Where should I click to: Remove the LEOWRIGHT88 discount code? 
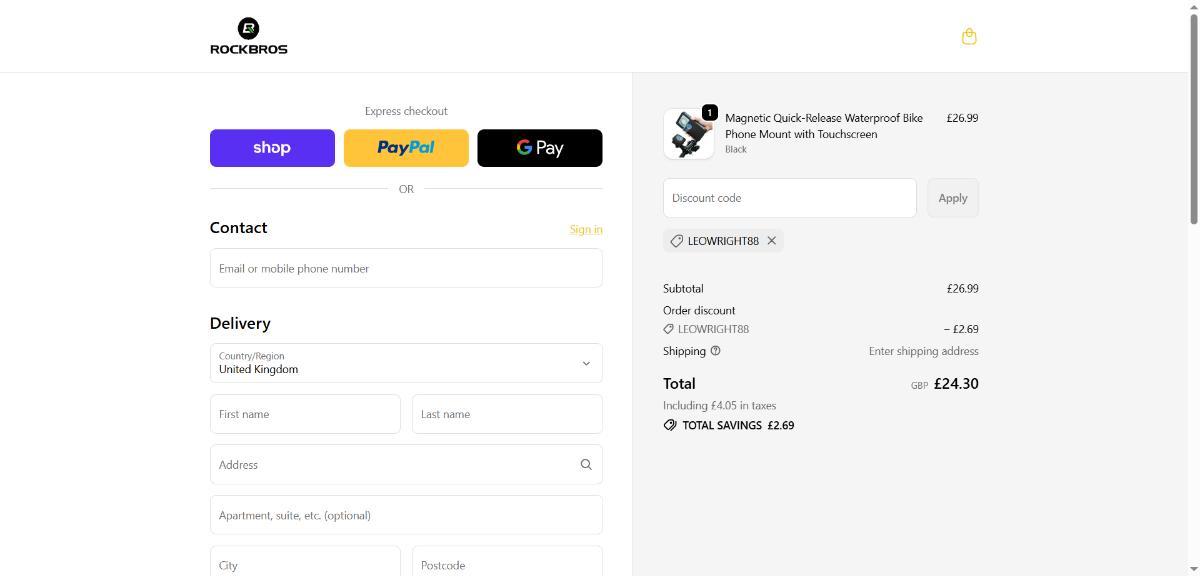click(772, 241)
